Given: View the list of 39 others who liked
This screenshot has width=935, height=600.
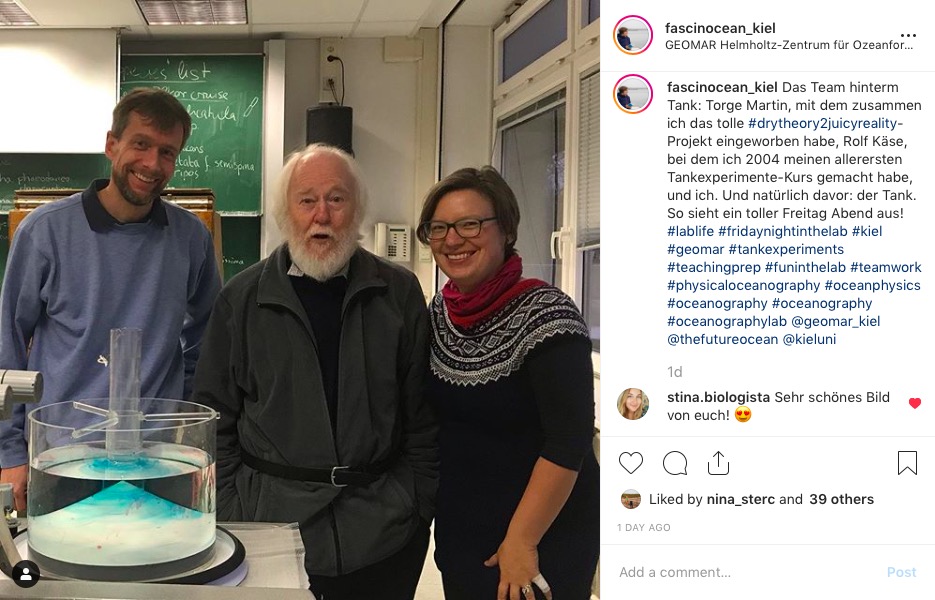Looking at the screenshot, I should click(841, 499).
